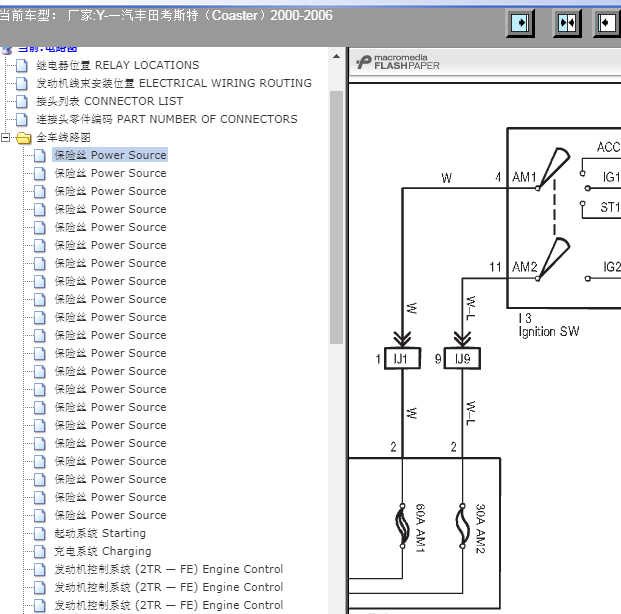The image size is (621, 614).
Task: Click the document icon beside 充电系统 Charging
Action: [40, 551]
